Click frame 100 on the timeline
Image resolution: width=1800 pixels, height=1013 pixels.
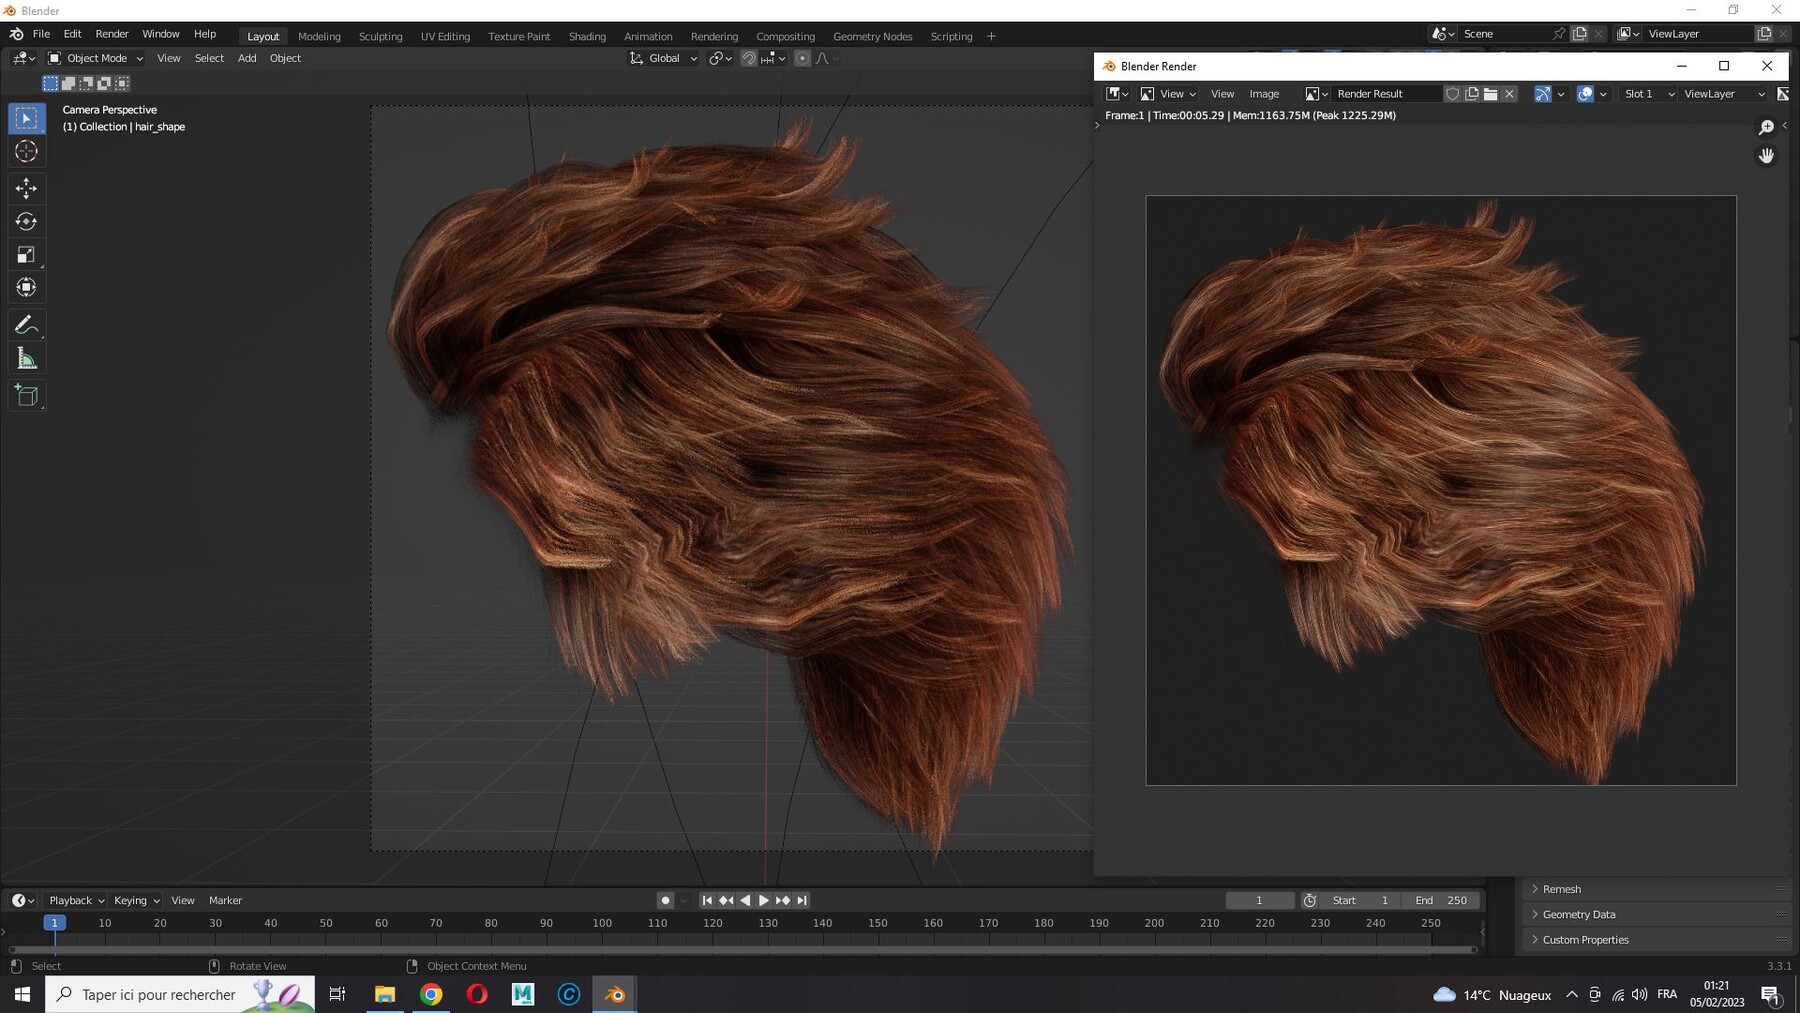coord(602,923)
